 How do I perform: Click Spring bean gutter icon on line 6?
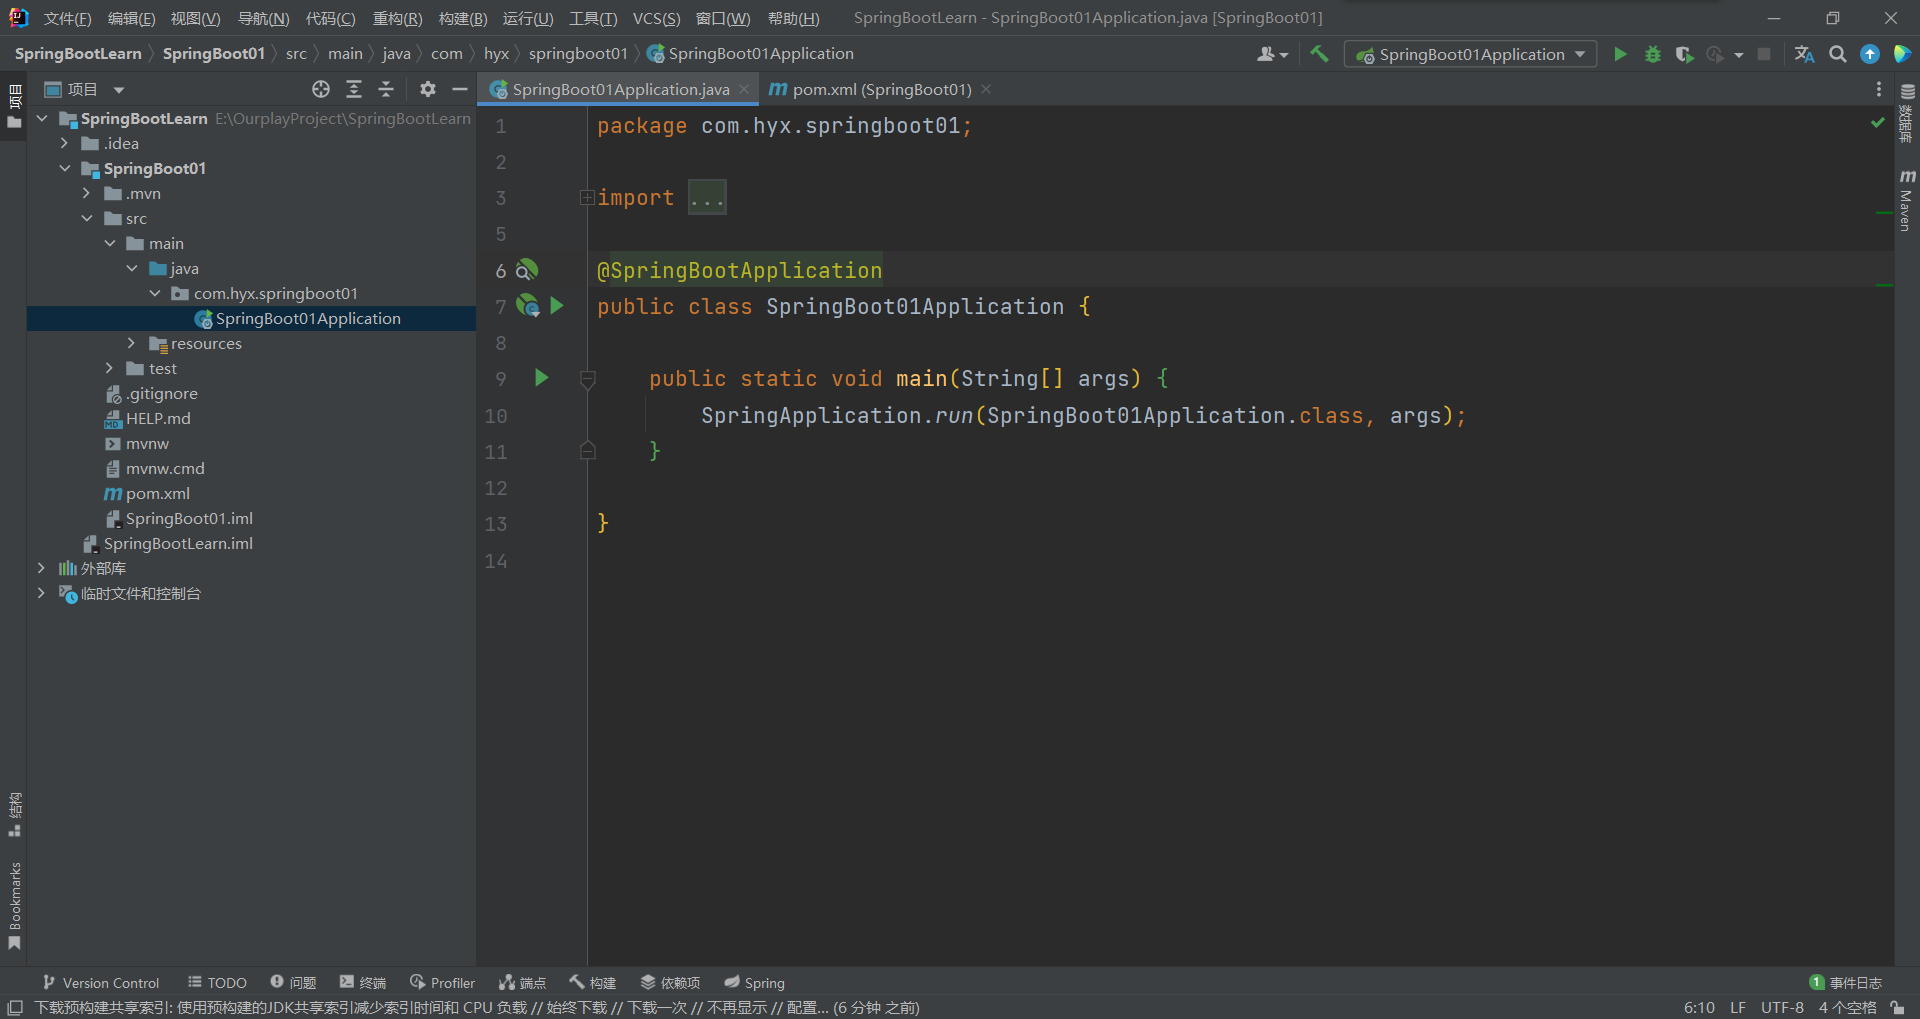click(x=527, y=270)
